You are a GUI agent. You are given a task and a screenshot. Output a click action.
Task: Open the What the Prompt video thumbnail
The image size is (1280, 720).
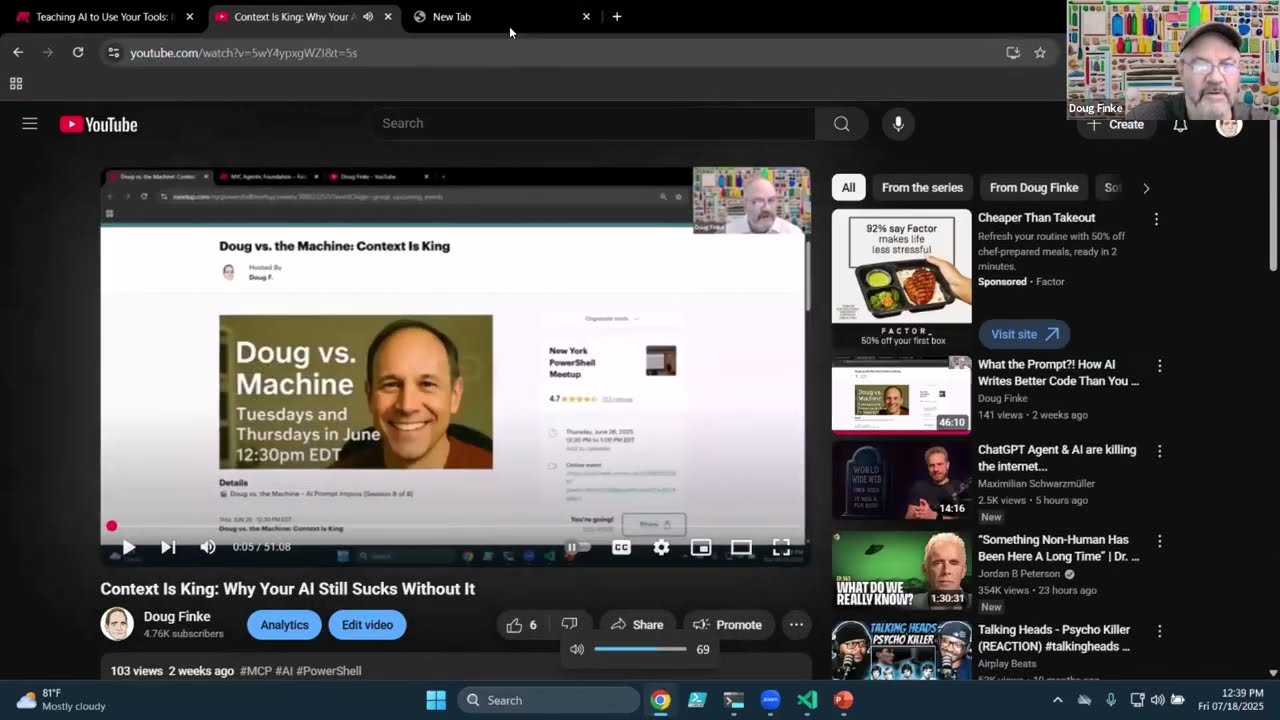(x=901, y=395)
